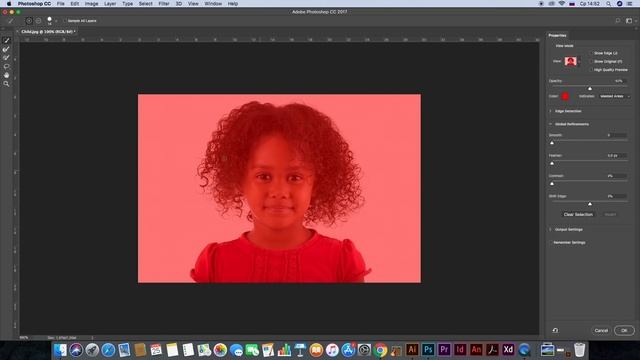Collapse the Global Refinements section
This screenshot has width=640, height=360.
(550, 124)
